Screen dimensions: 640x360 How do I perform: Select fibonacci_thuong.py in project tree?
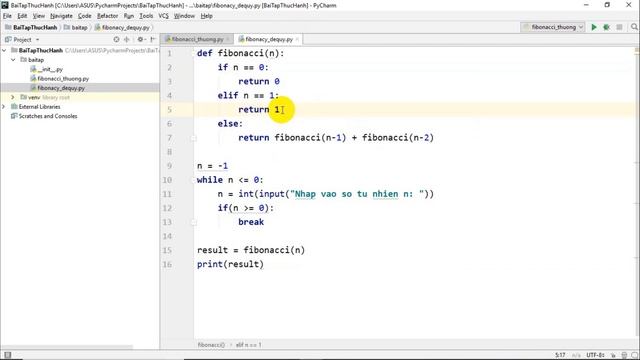click(x=63, y=79)
